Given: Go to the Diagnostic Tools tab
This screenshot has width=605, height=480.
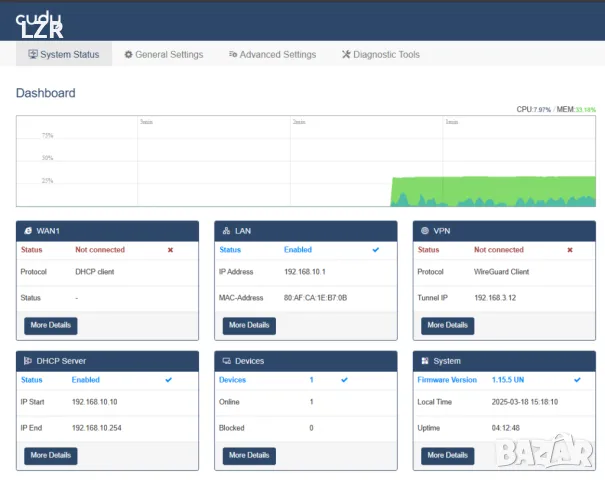Looking at the screenshot, I should (381, 55).
